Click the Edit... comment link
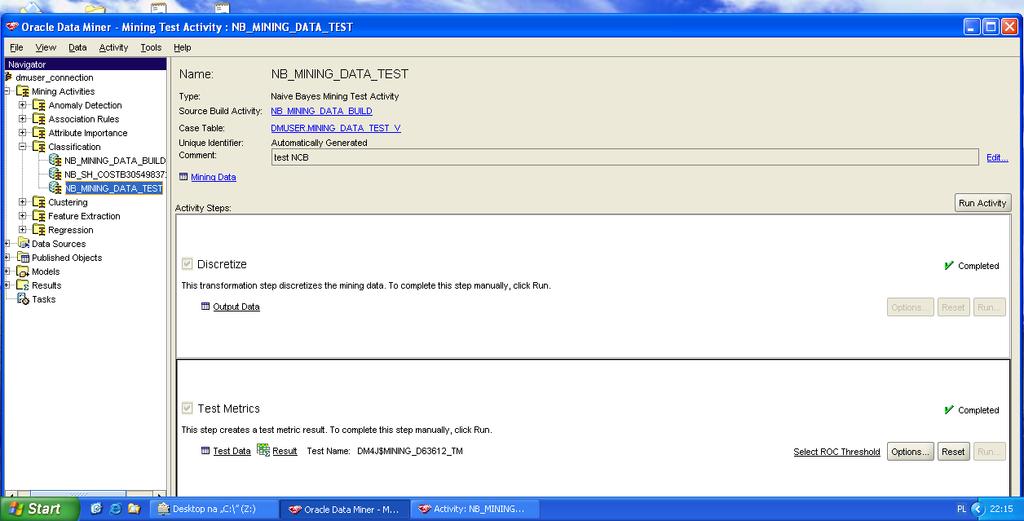This screenshot has width=1024, height=521. pos(997,157)
